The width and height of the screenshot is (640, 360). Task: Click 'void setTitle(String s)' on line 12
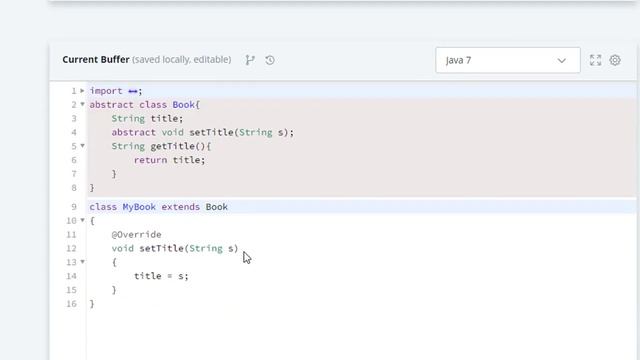coord(175,249)
